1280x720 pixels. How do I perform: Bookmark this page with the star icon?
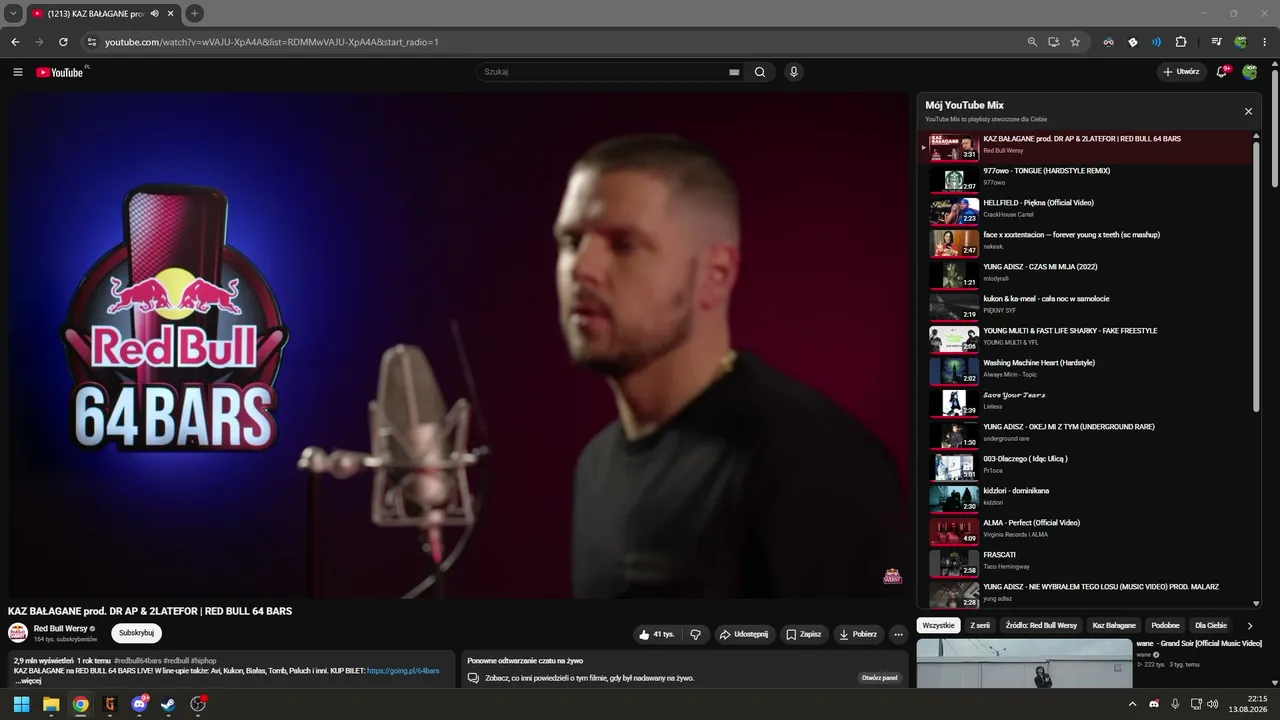(x=1075, y=42)
